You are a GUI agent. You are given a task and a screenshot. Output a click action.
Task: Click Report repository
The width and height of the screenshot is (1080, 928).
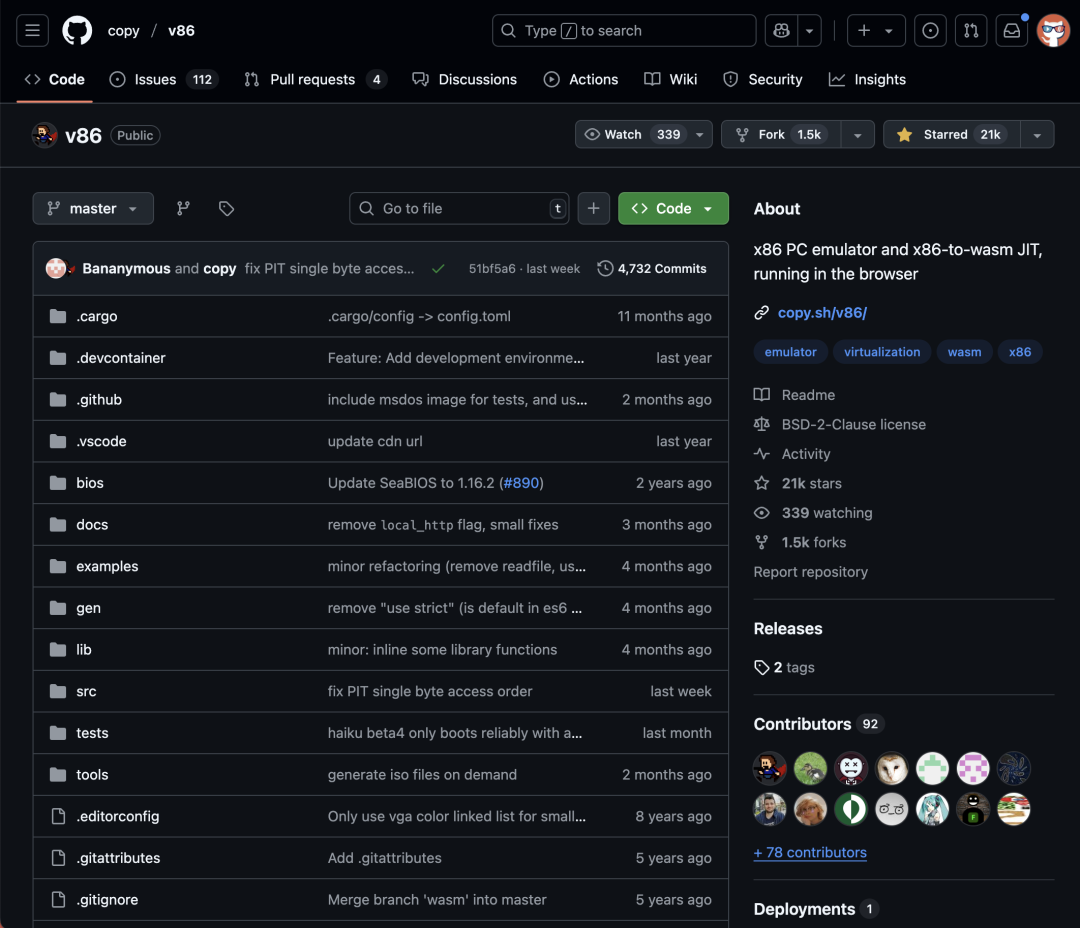810,572
